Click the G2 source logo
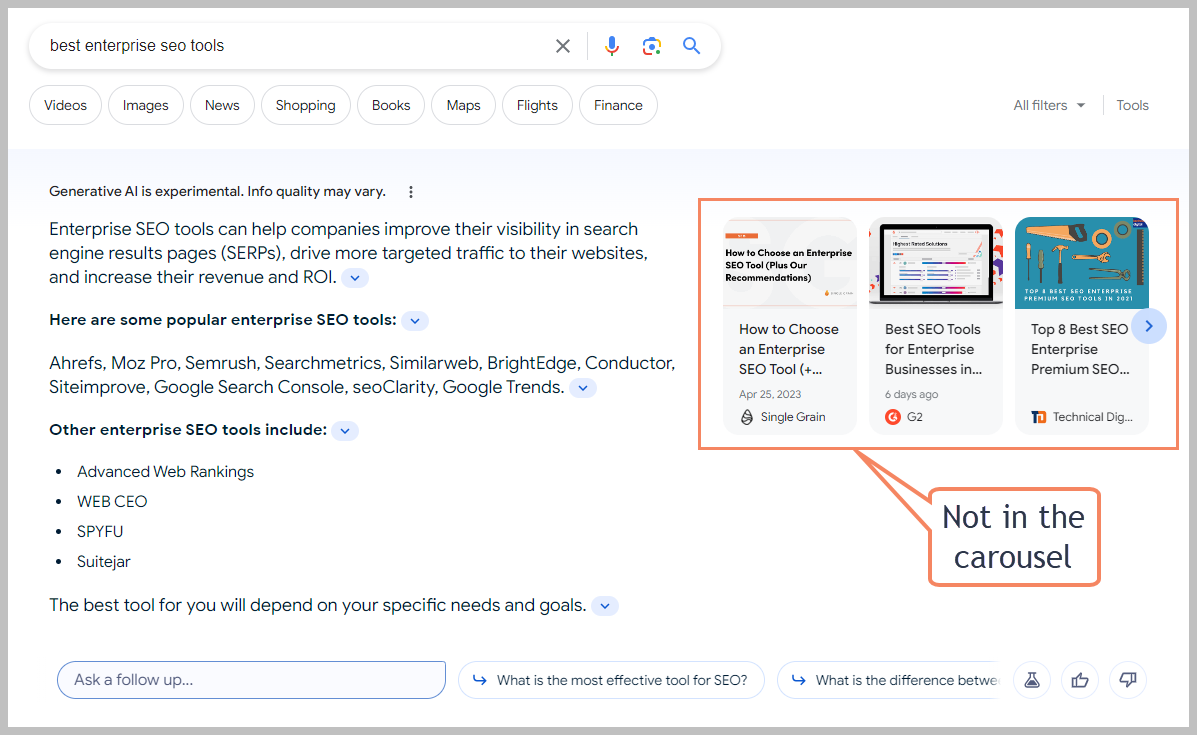1197x735 pixels. pyautogui.click(x=892, y=417)
